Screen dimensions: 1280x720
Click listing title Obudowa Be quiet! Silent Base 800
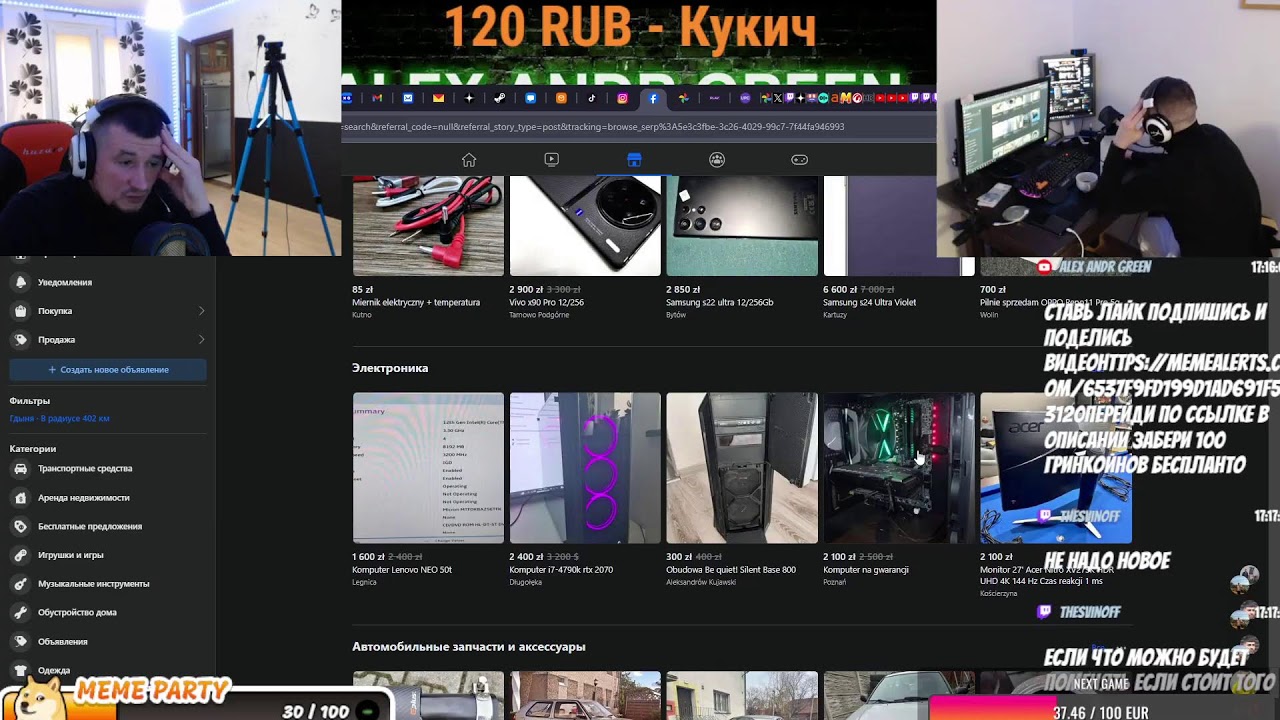pos(731,570)
